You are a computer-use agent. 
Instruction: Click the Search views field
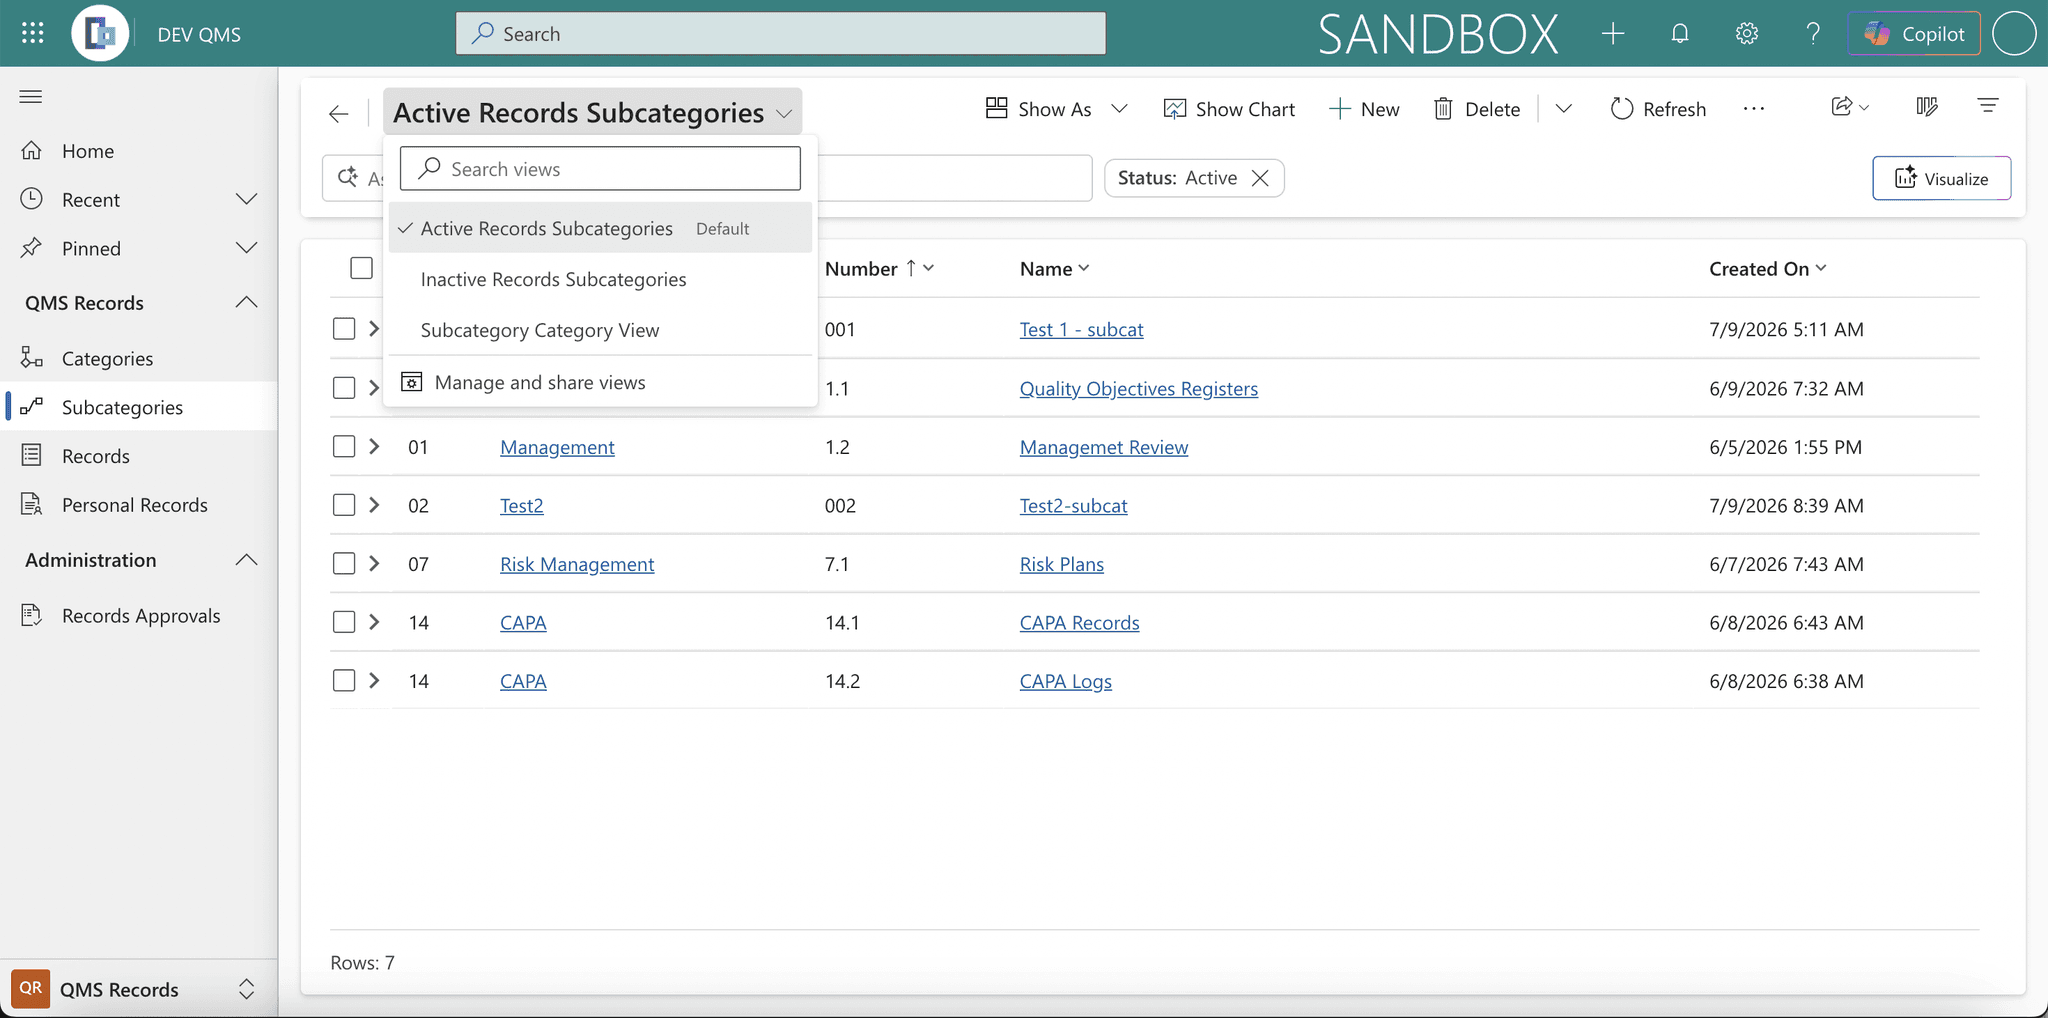[x=600, y=169]
